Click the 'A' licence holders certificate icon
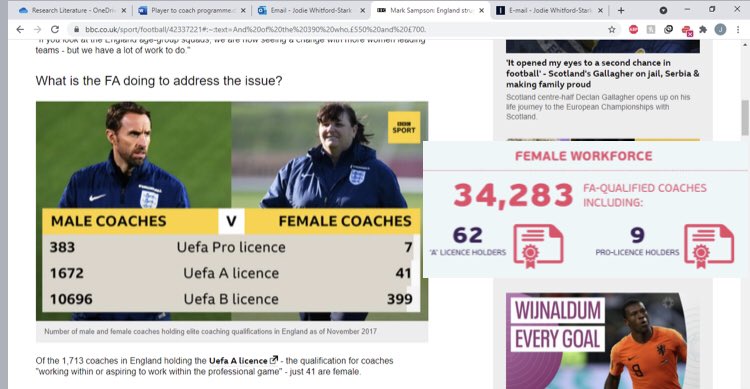The height and width of the screenshot is (389, 750). coord(538,246)
